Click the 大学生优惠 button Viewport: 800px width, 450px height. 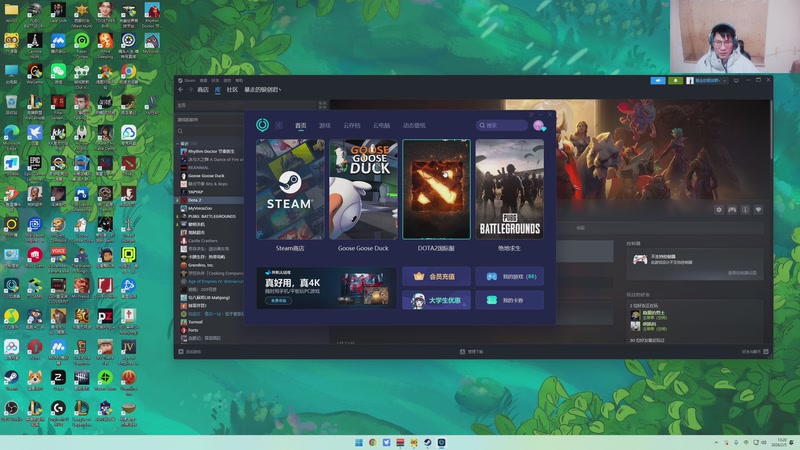pyautogui.click(x=436, y=300)
